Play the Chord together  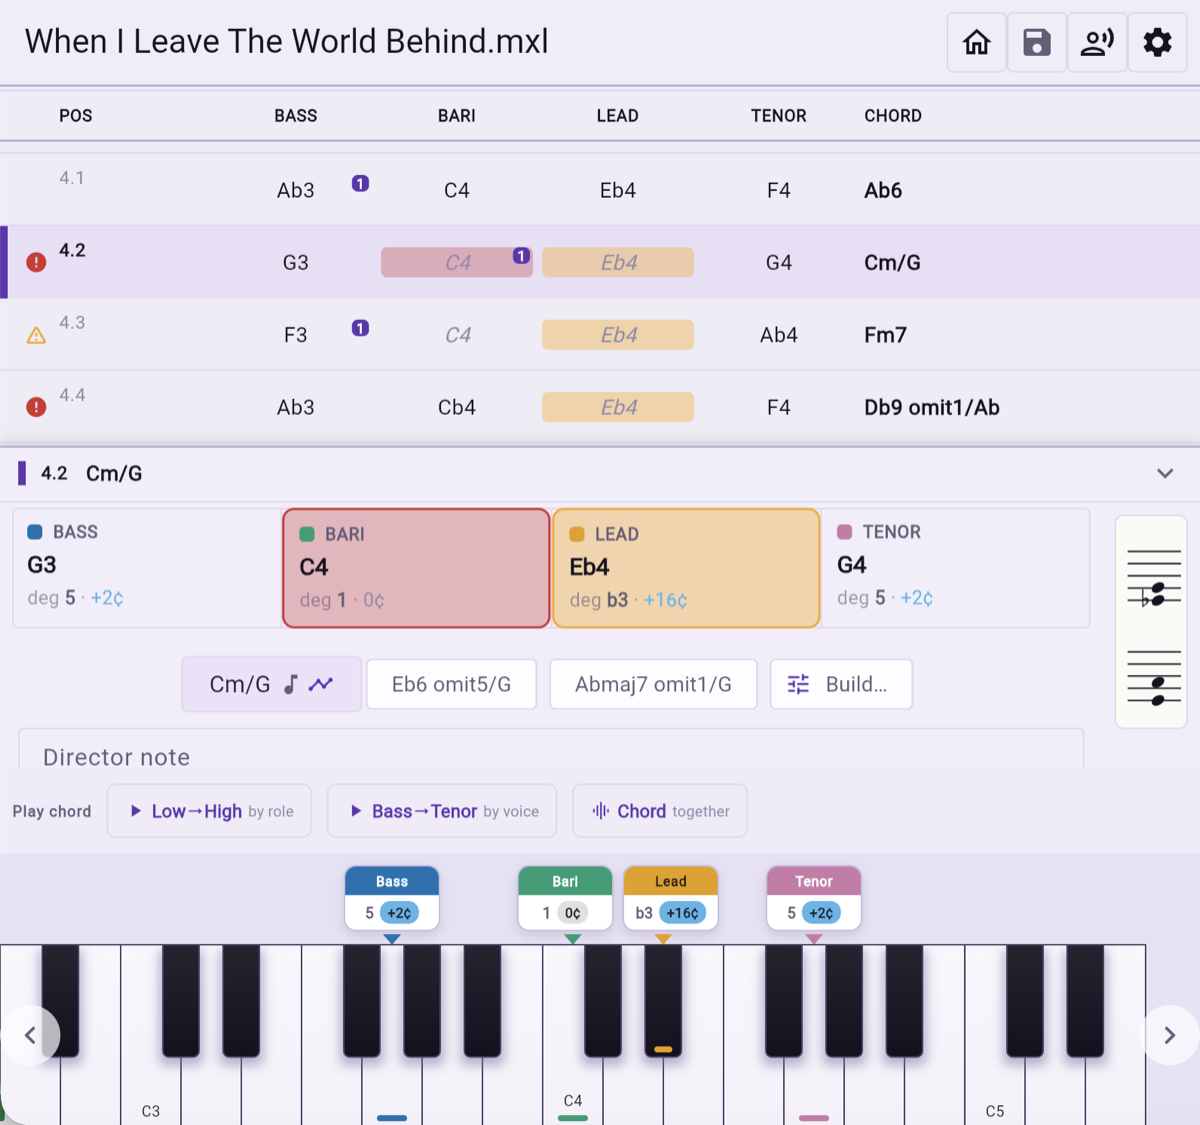tap(660, 811)
